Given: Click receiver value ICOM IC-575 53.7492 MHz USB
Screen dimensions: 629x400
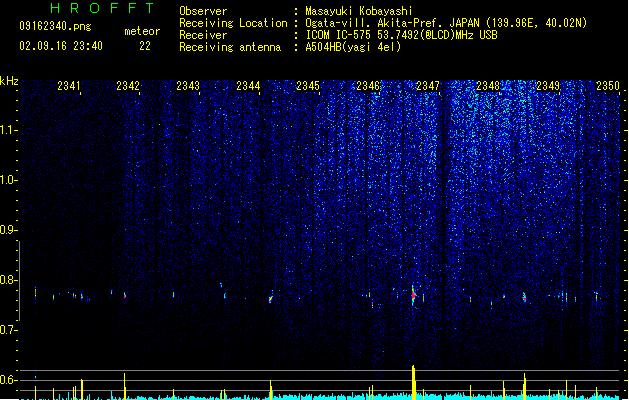Looking at the screenshot, I should pyautogui.click(x=402, y=35).
